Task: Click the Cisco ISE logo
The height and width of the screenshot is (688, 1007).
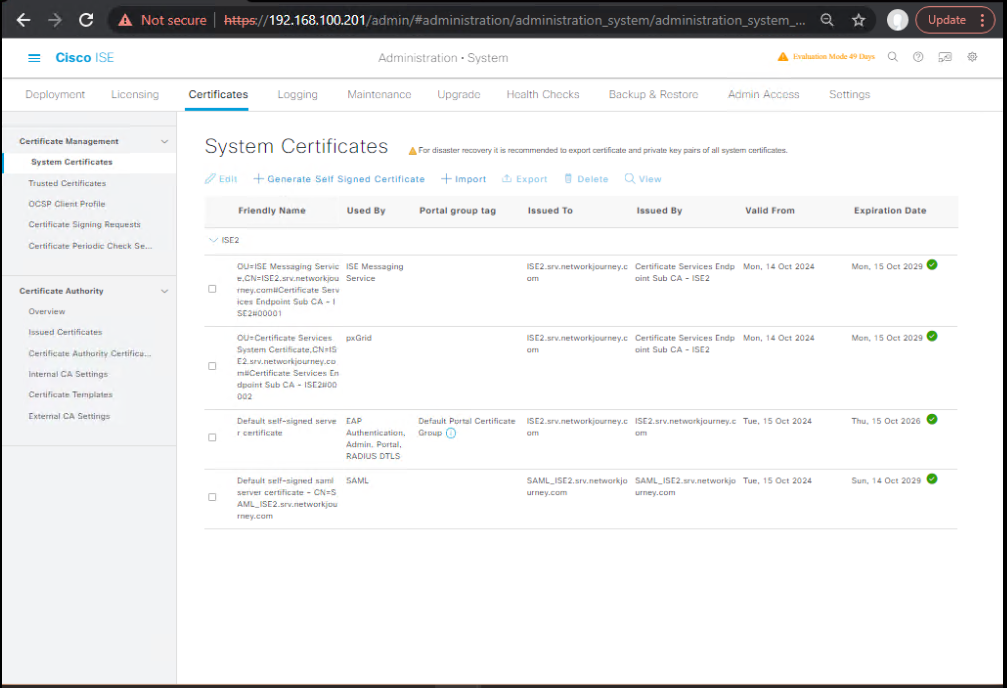Action: 84,58
